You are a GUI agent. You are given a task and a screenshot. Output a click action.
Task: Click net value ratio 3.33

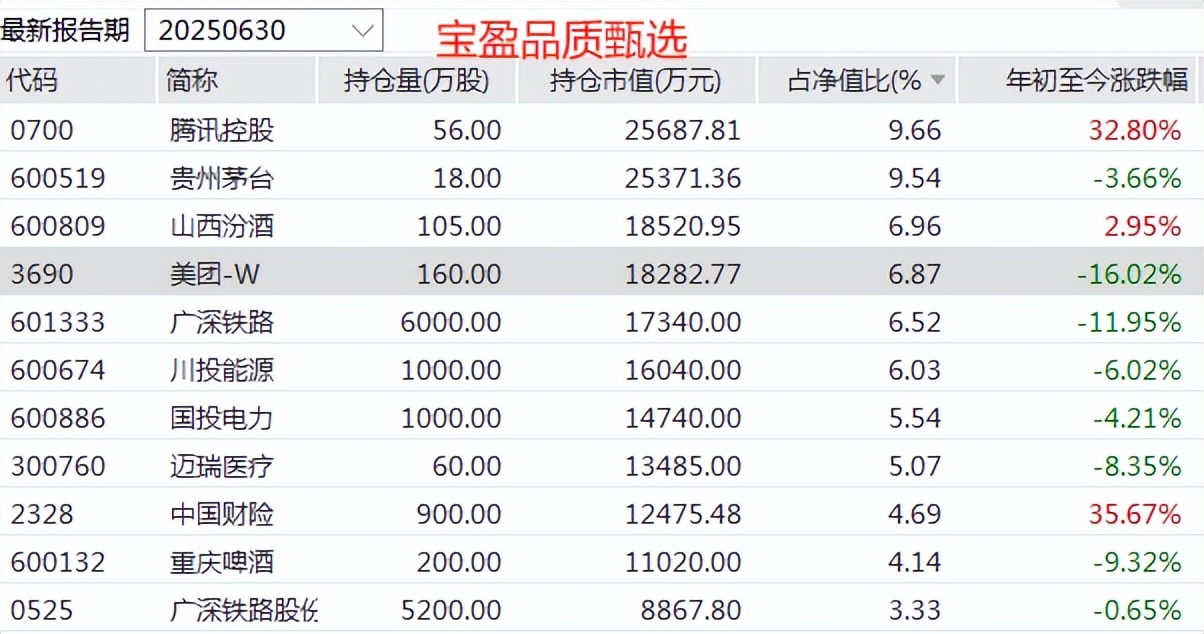click(915, 610)
